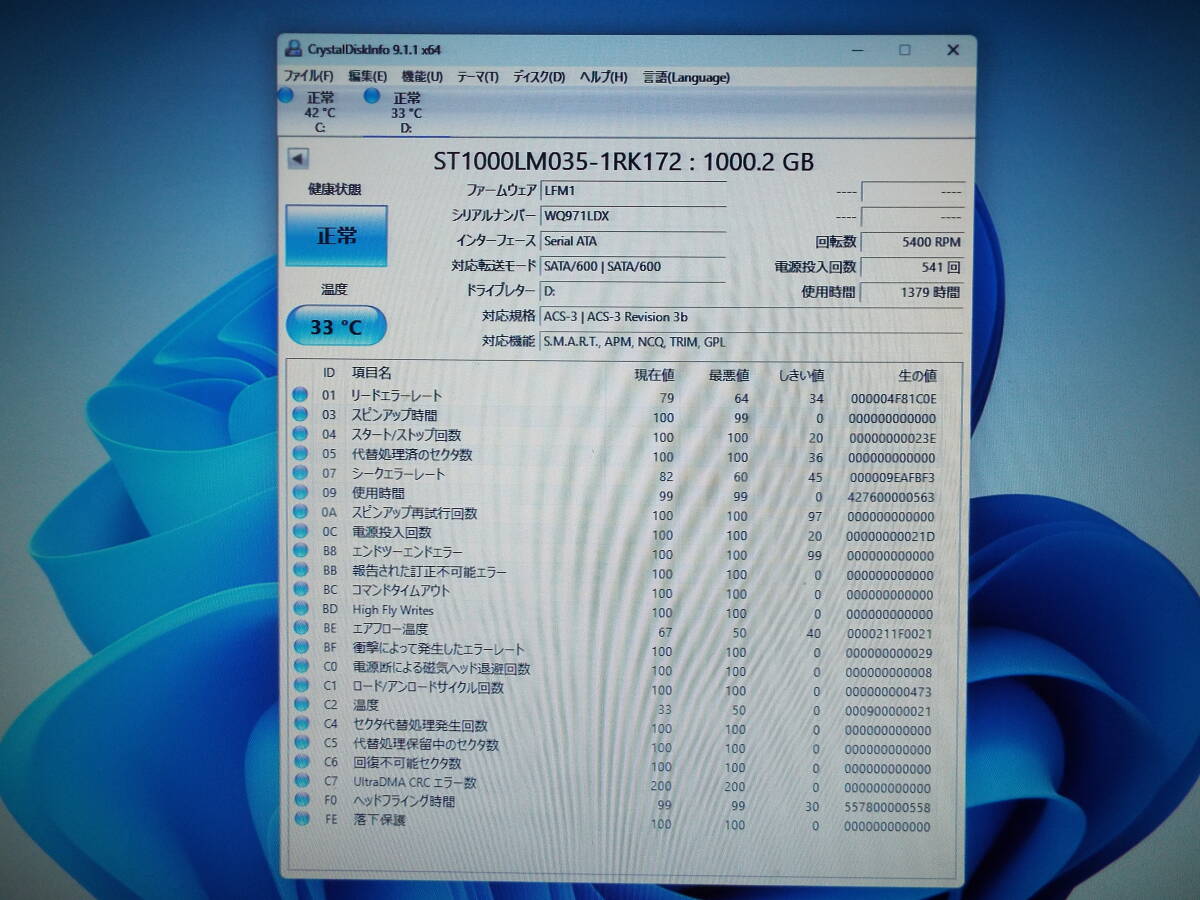The width and height of the screenshot is (1200, 900).
Task: Click status circle for ID 0A スピンアップ再試行回数
Action: pos(299,513)
